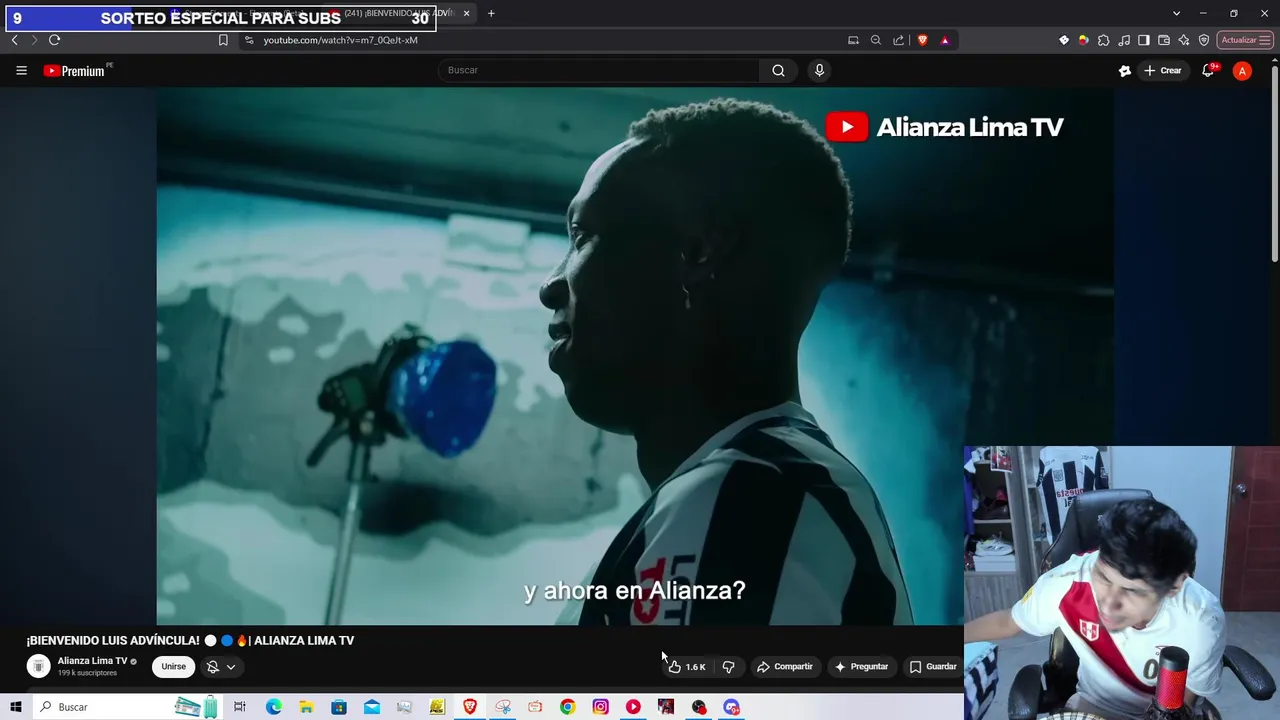Dislike the video with thumbs down
Image resolution: width=1280 pixels, height=720 pixels.
point(728,666)
